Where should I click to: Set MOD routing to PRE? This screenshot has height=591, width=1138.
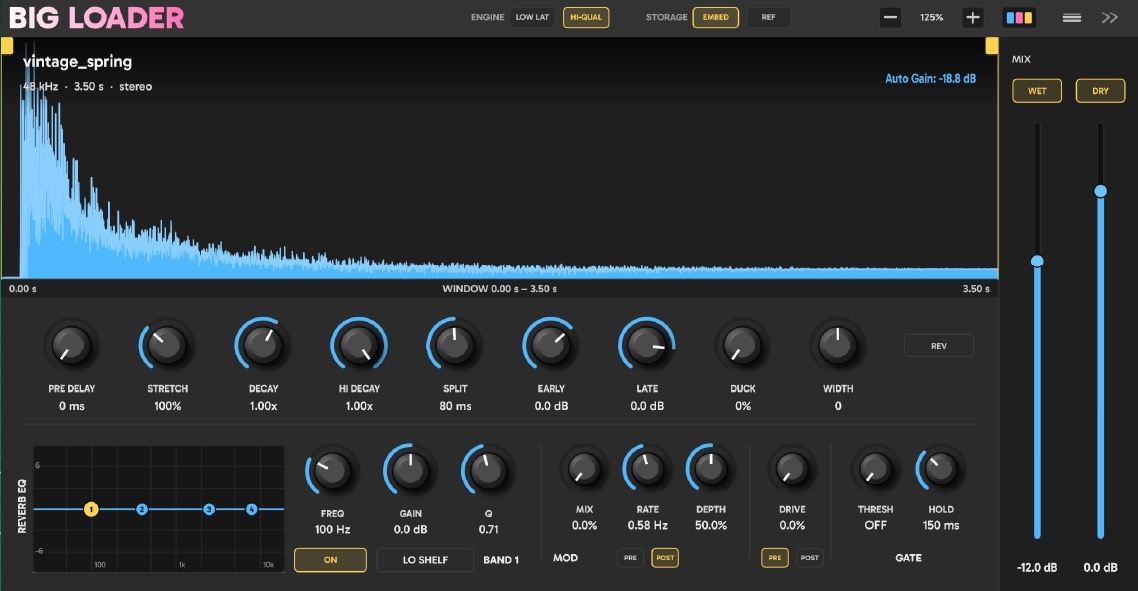(630, 558)
